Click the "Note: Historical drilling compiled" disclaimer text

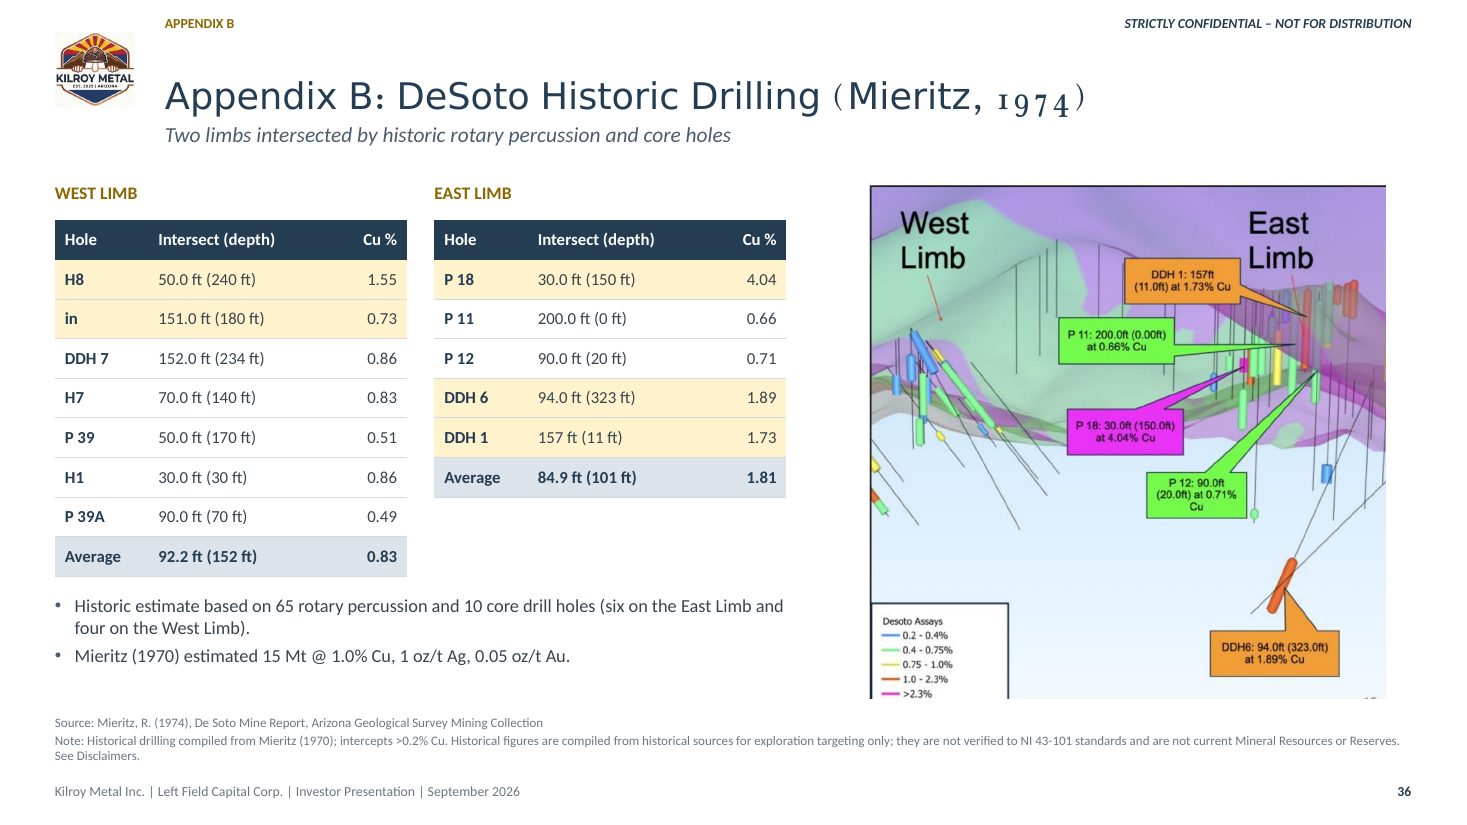point(727,748)
